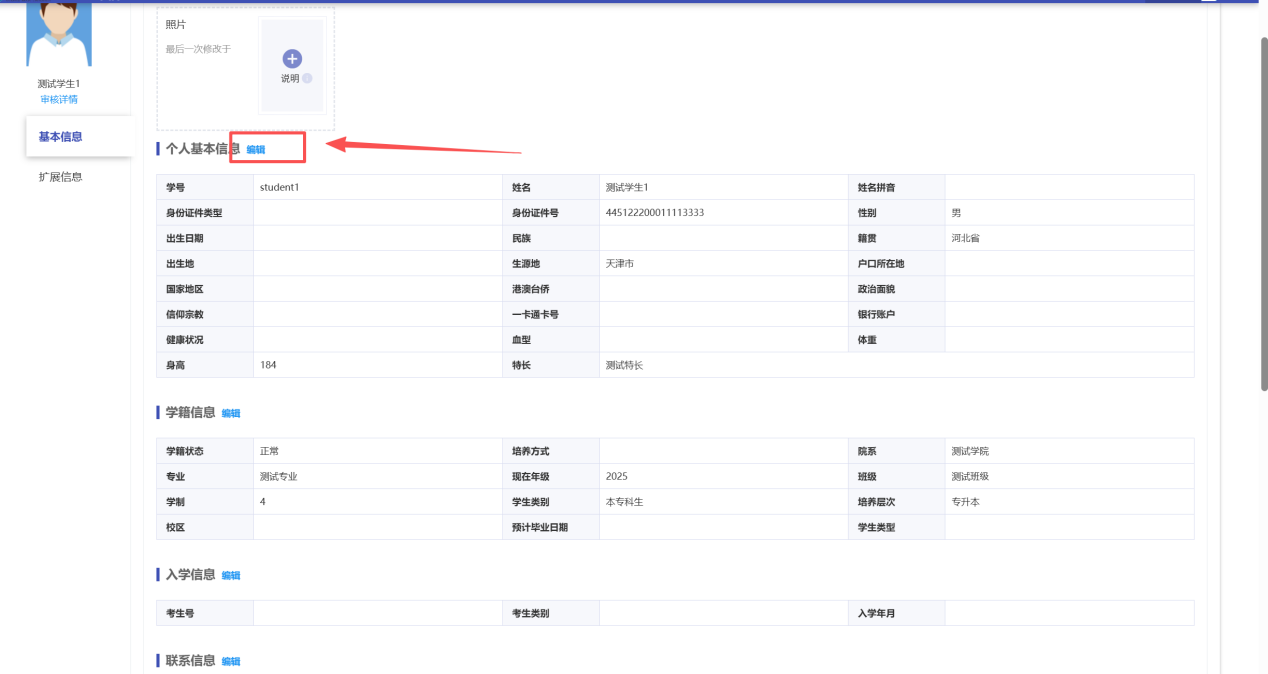Open the 审核详情 link under student name

59,99
